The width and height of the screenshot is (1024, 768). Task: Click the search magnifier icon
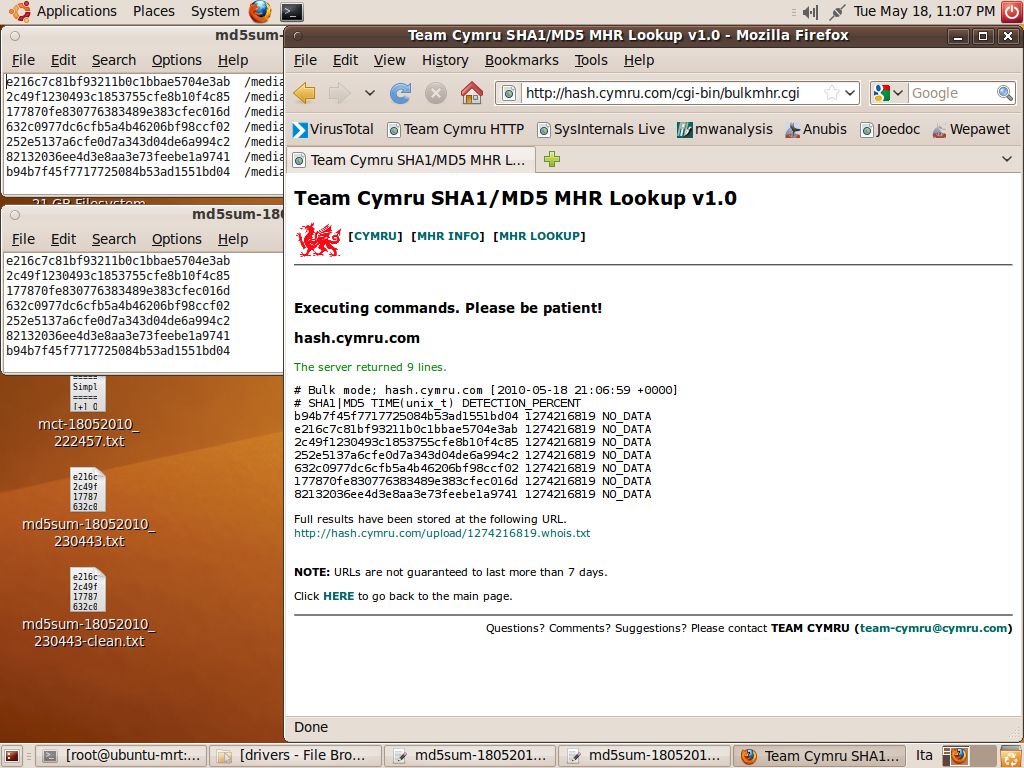pos(1004,93)
